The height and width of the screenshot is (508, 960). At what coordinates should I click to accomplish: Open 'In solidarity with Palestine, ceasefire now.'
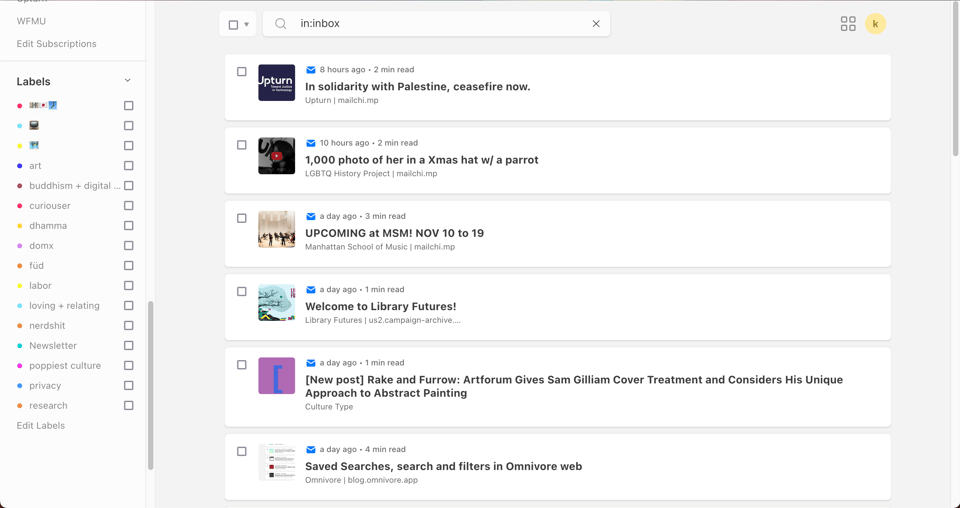click(418, 87)
